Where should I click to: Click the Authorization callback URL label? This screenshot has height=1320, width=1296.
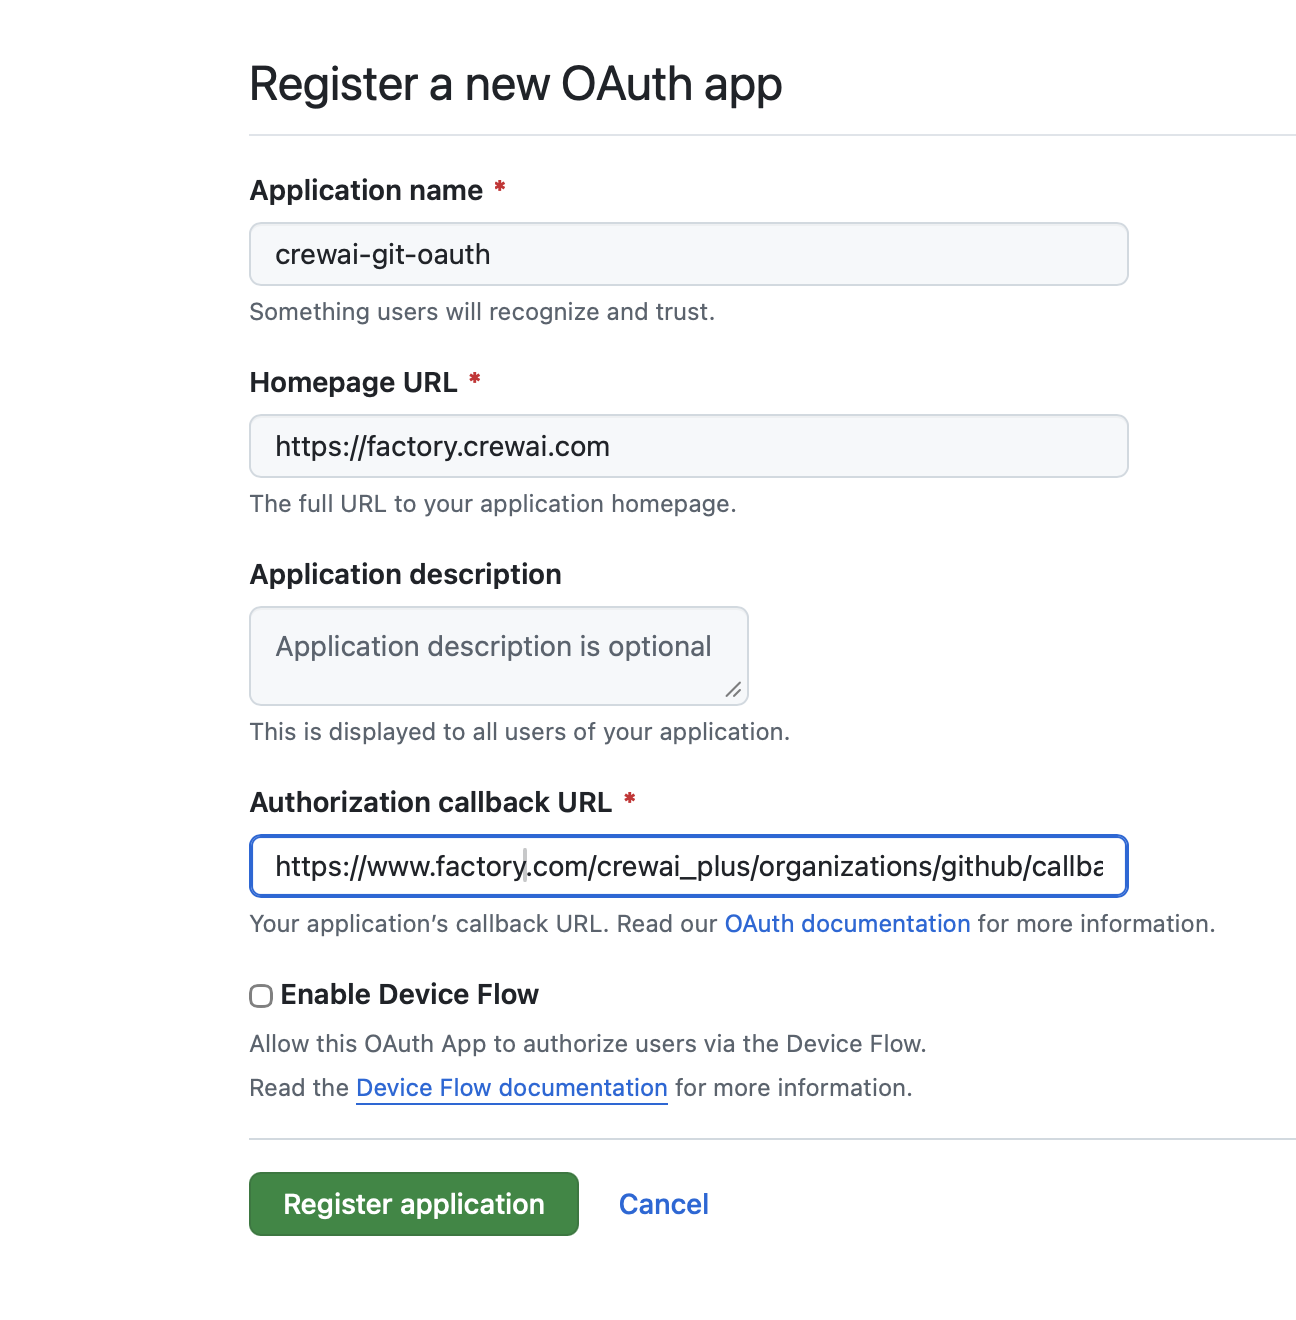(x=432, y=802)
